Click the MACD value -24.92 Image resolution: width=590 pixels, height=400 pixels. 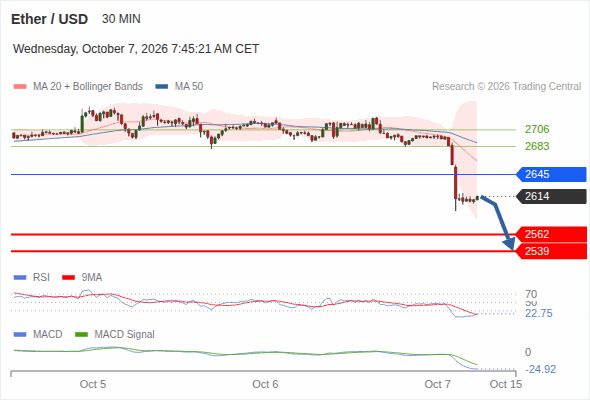[x=540, y=369]
